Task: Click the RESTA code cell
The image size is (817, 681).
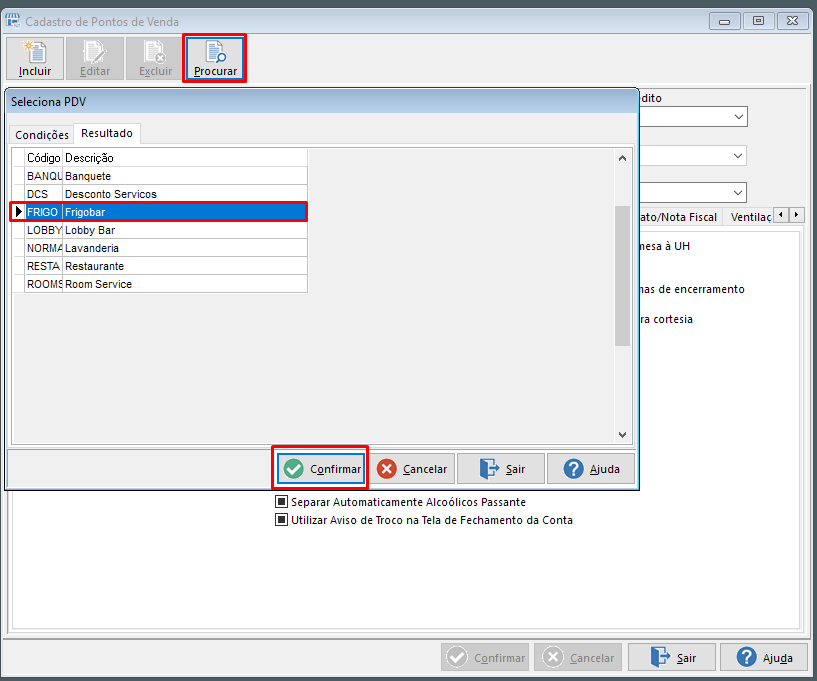Action: click(44, 266)
